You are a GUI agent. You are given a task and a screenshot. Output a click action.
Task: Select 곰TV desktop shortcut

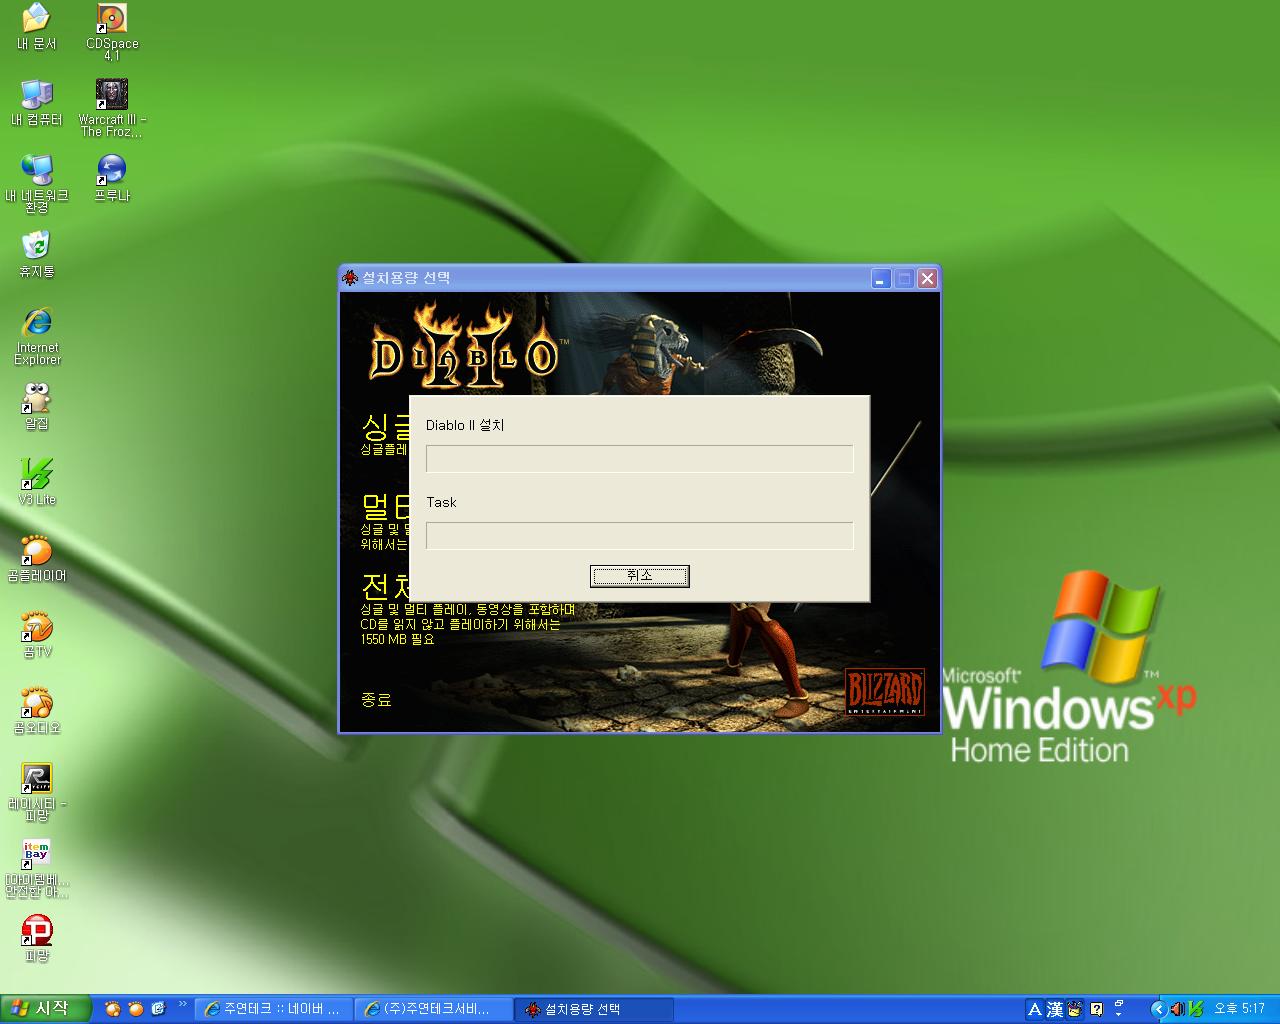36,635
